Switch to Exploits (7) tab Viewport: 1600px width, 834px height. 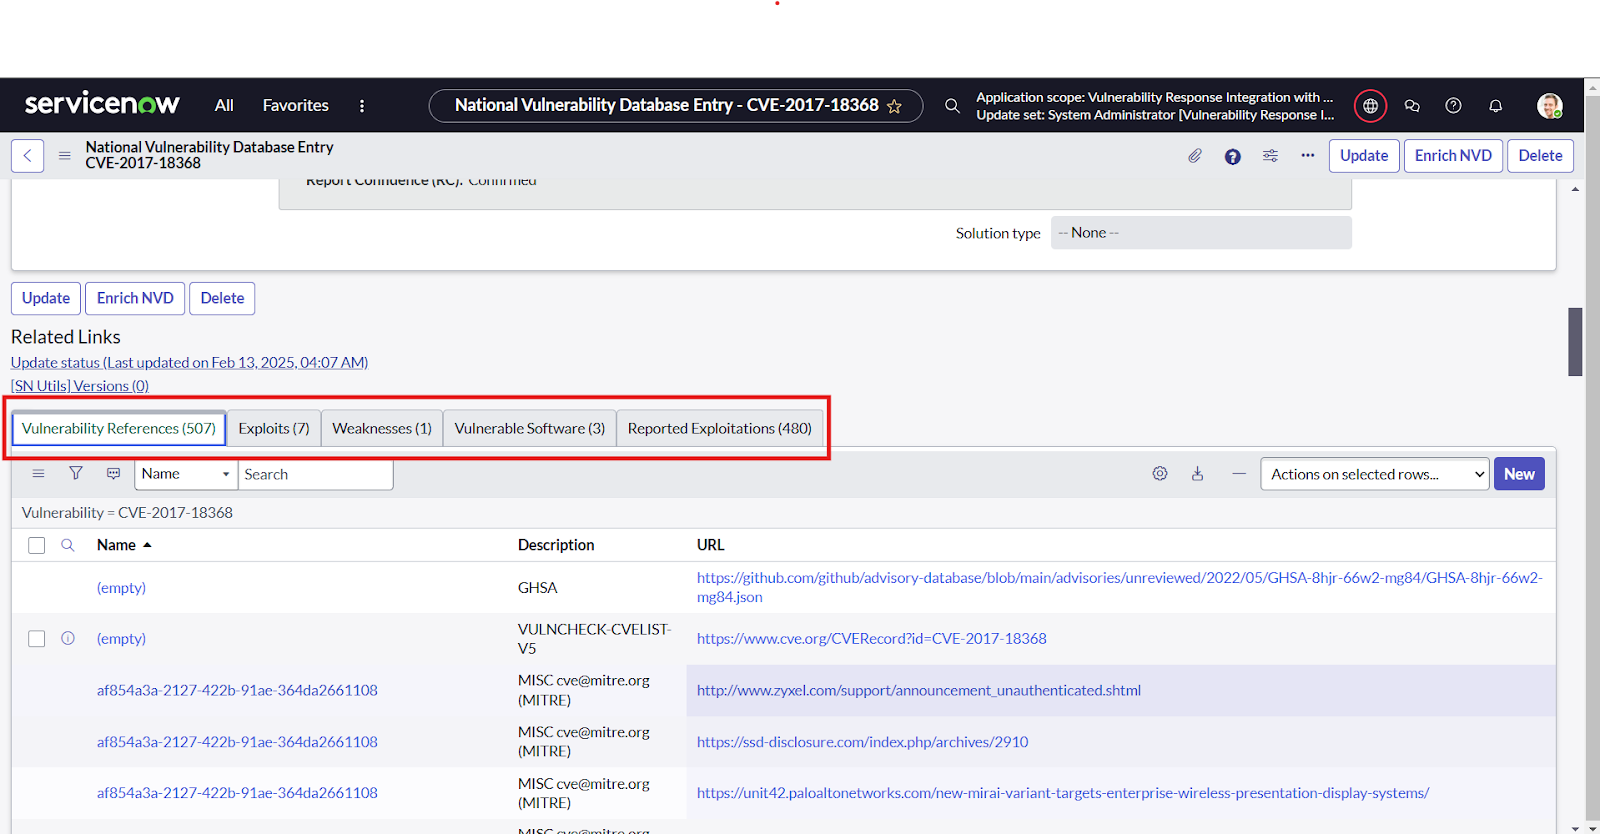pos(274,428)
